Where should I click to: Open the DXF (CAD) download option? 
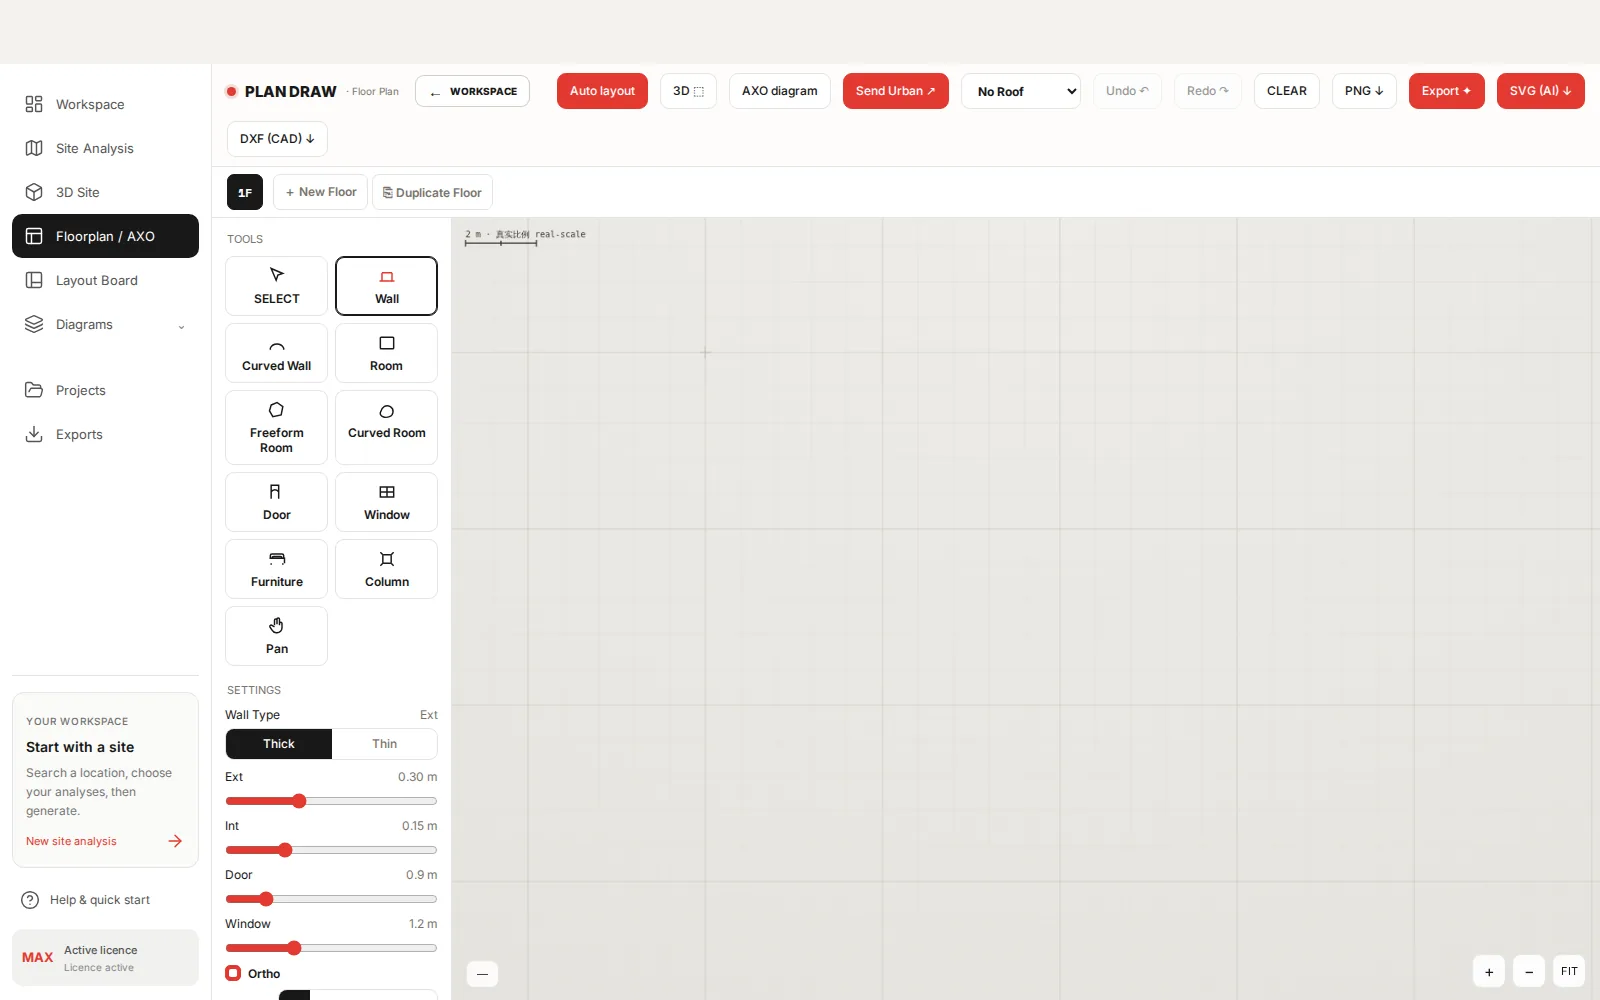click(x=277, y=139)
